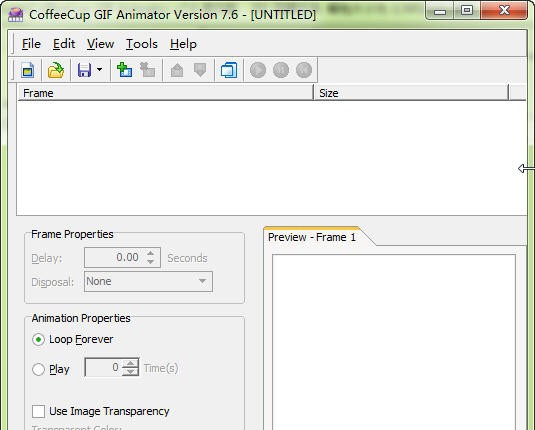
Task: Select the Loop Forever radio button
Action: [38, 340]
